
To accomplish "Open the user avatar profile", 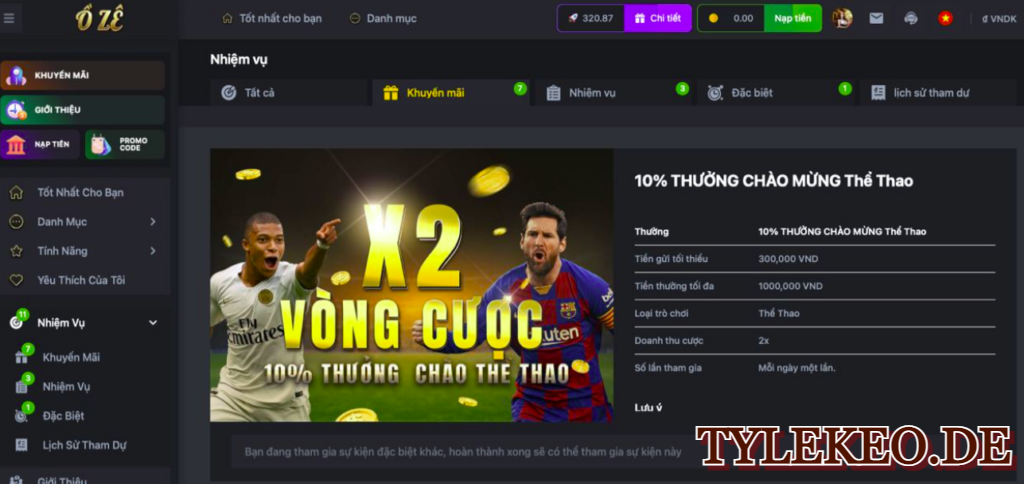I will pyautogui.click(x=842, y=18).
